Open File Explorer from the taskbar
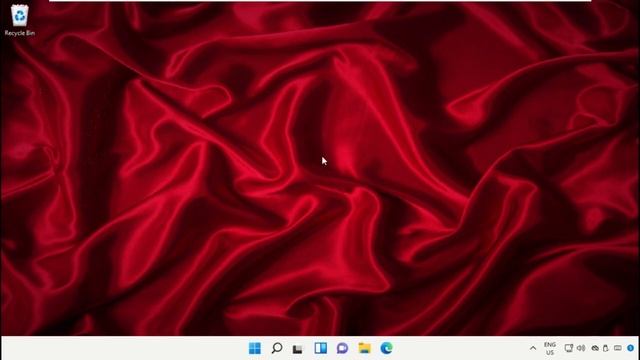This screenshot has height=360, width=640. coord(364,348)
